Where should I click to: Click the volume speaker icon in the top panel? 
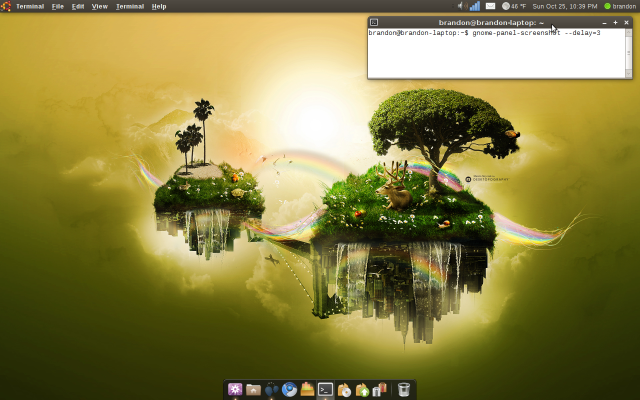click(x=462, y=6)
